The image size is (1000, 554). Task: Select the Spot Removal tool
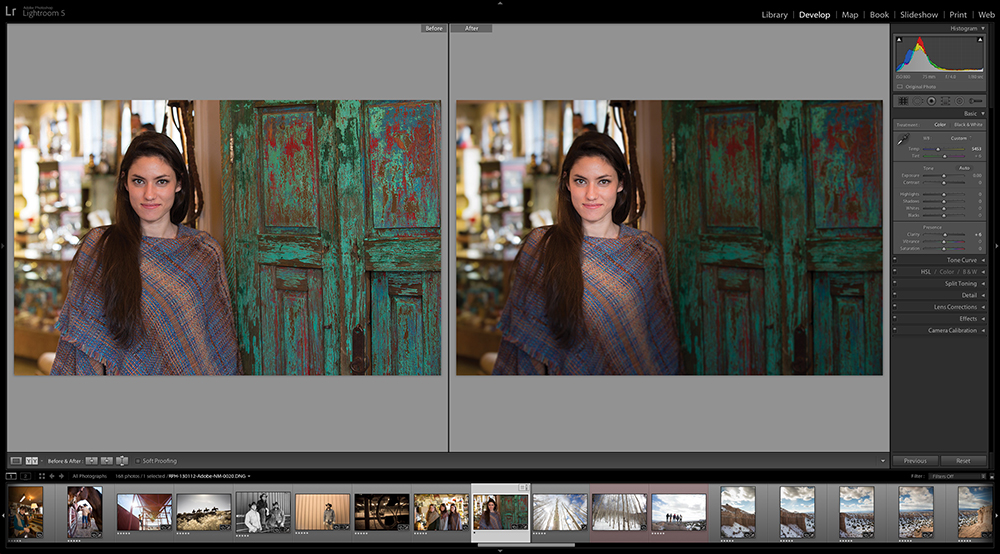pyautogui.click(x=917, y=101)
